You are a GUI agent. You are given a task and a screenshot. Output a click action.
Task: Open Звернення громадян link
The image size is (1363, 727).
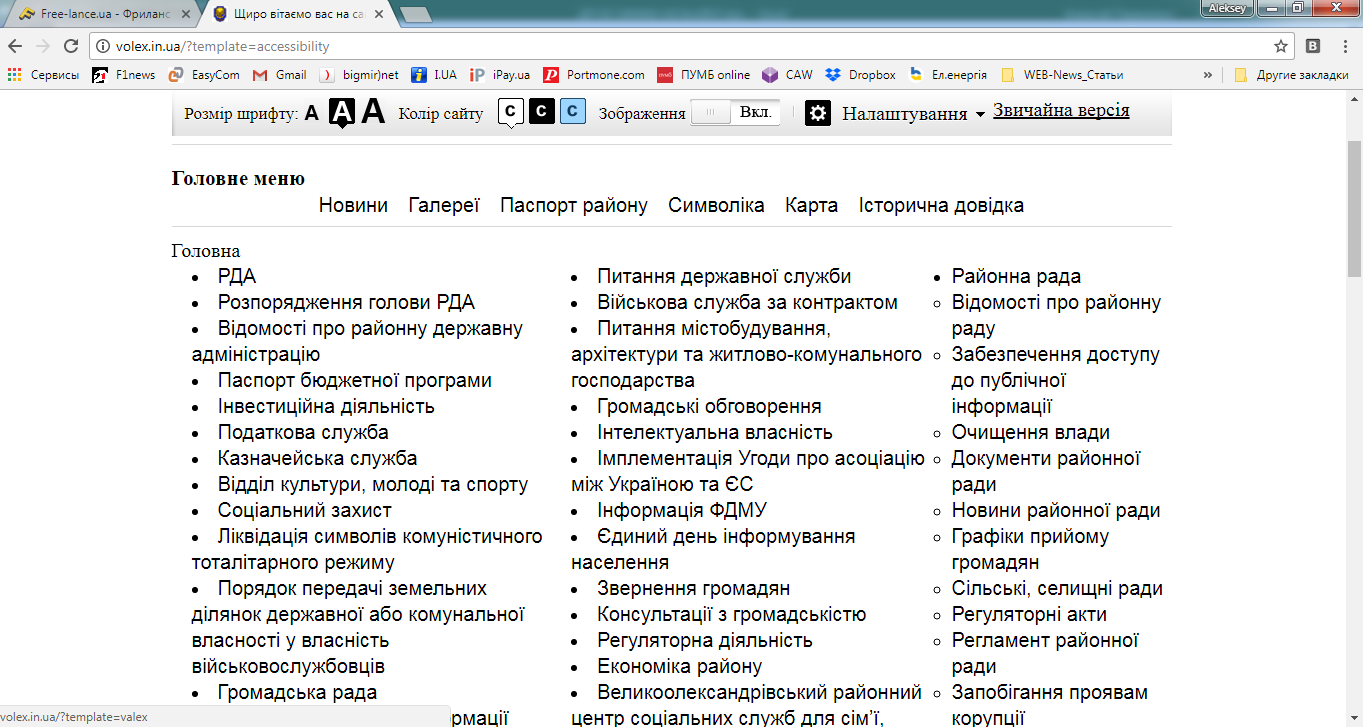(694, 588)
